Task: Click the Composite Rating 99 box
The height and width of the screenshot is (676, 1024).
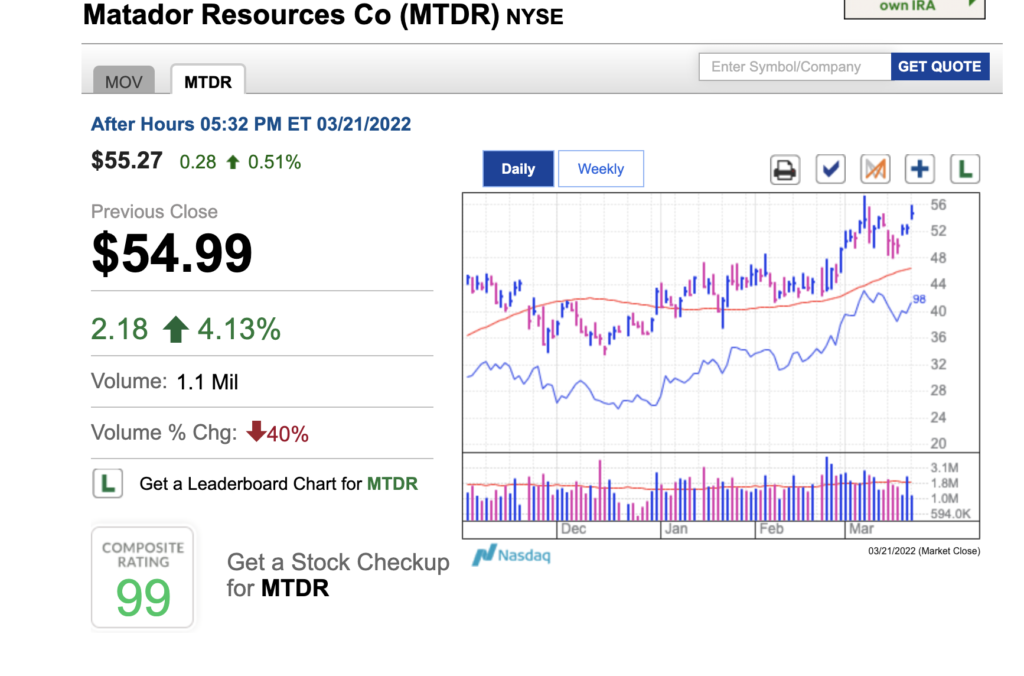Action: click(x=143, y=578)
